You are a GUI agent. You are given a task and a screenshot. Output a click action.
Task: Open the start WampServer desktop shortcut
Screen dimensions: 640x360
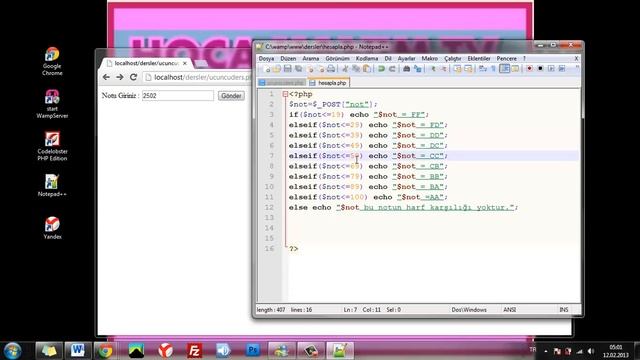(x=52, y=104)
